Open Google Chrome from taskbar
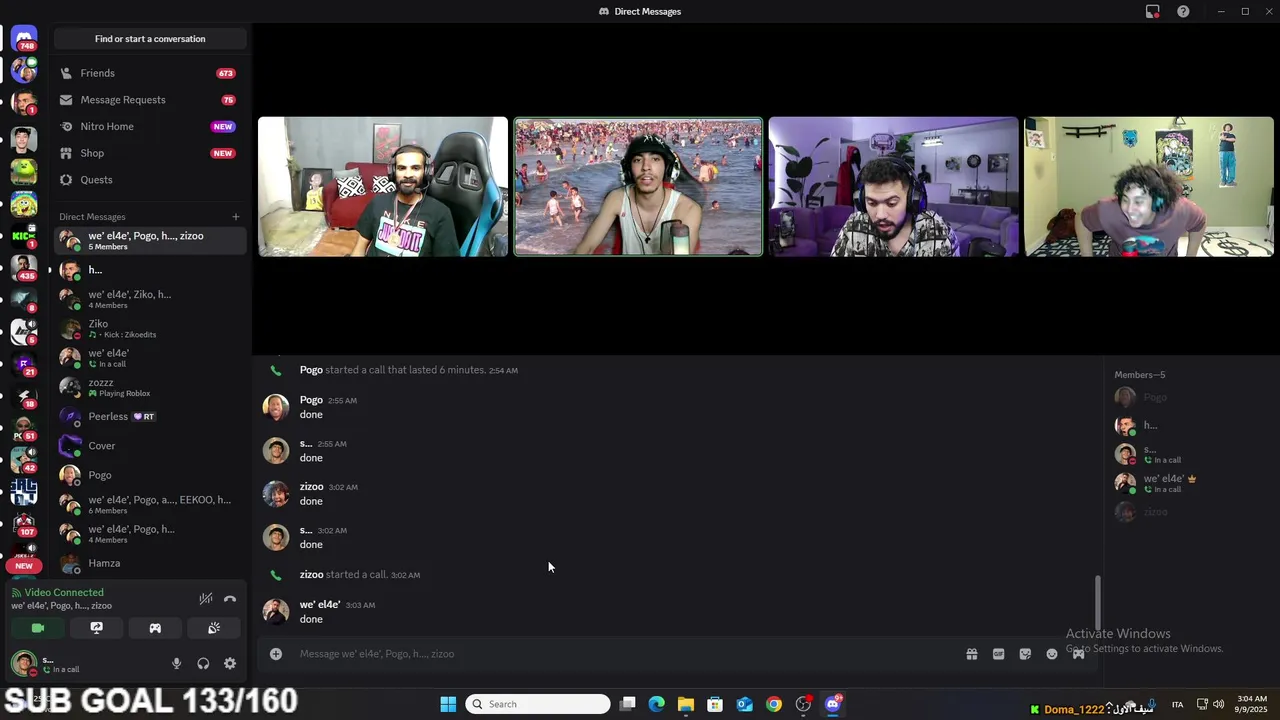This screenshot has height=720, width=1280. tap(774, 704)
